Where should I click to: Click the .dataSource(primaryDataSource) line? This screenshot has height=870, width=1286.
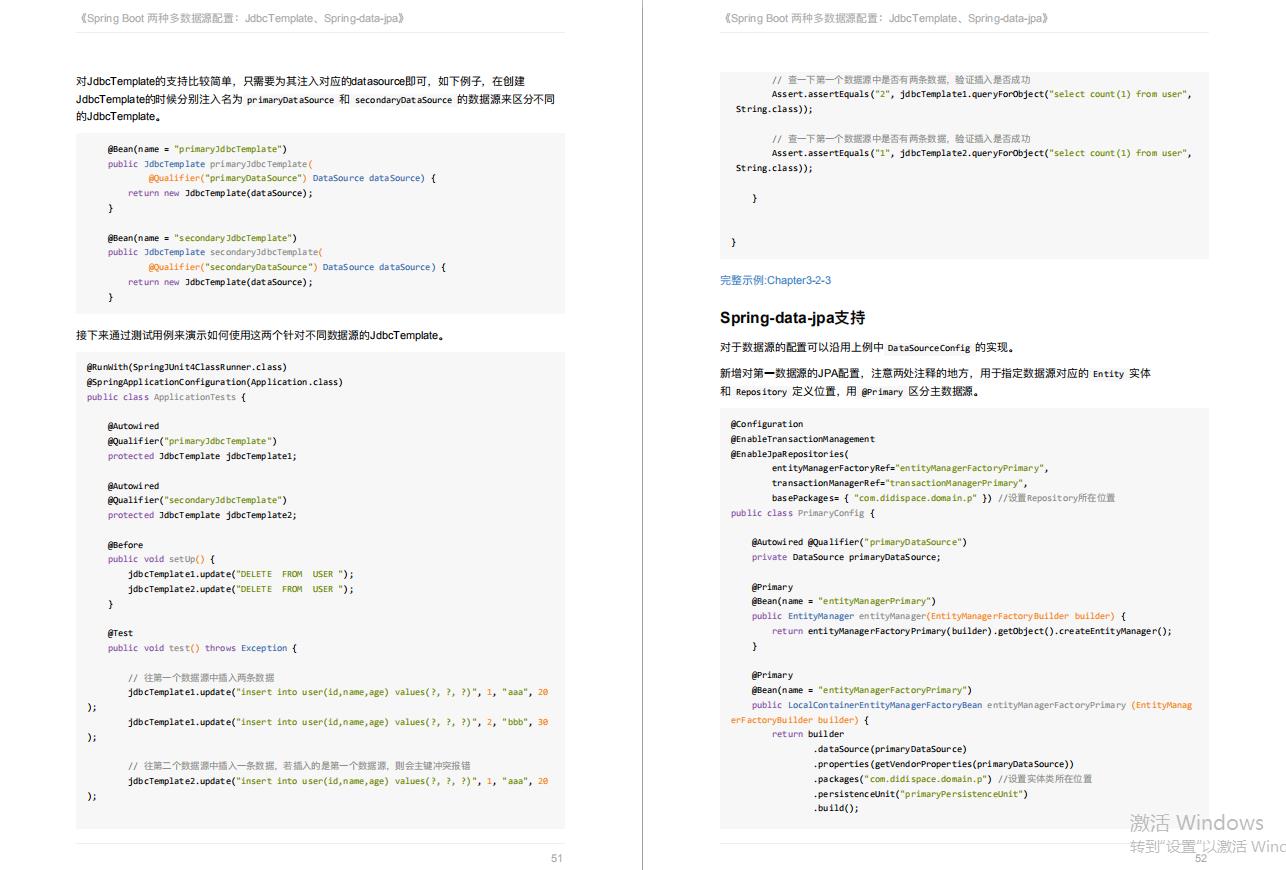click(890, 749)
